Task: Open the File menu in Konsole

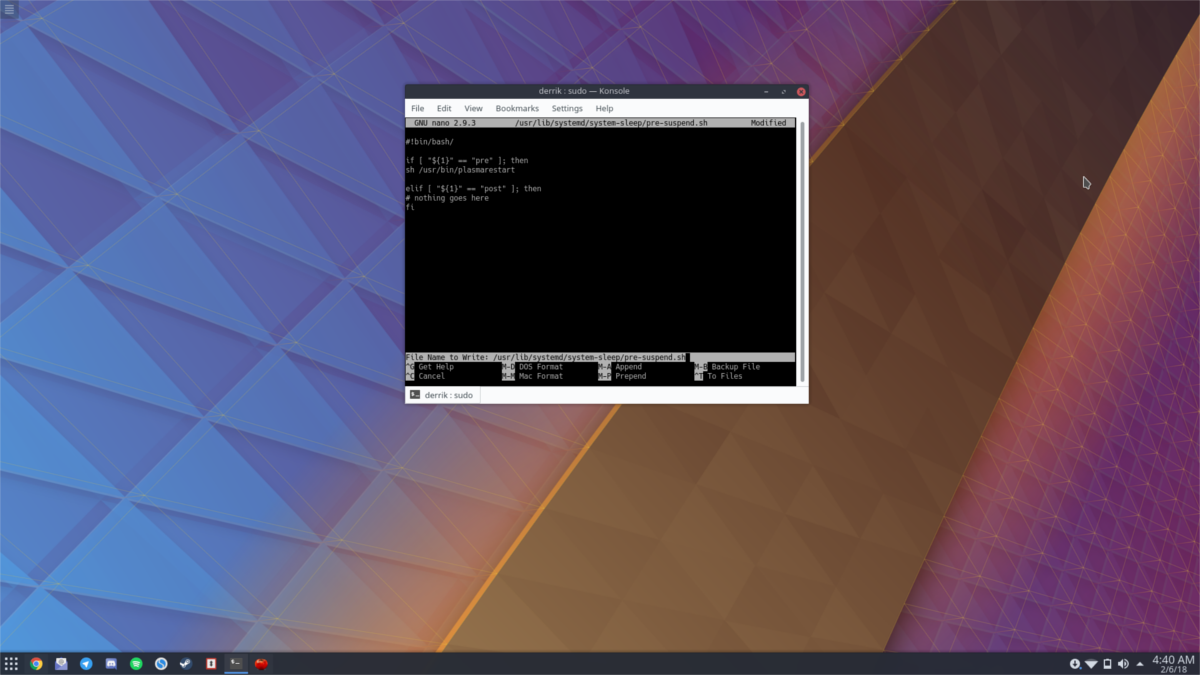Action: [417, 108]
